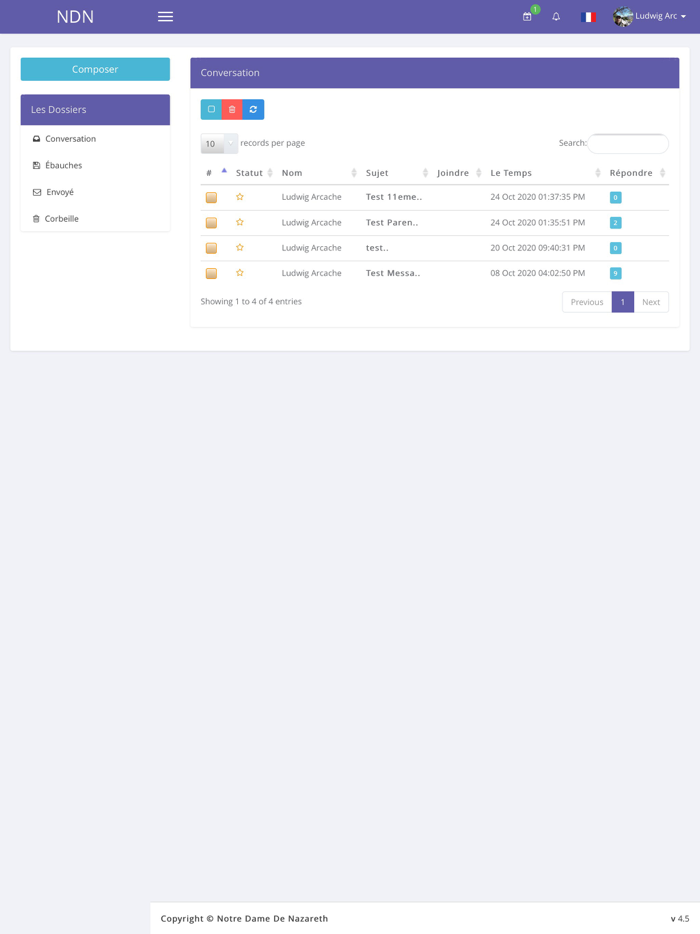Click the hamburger menu icon

165,16
